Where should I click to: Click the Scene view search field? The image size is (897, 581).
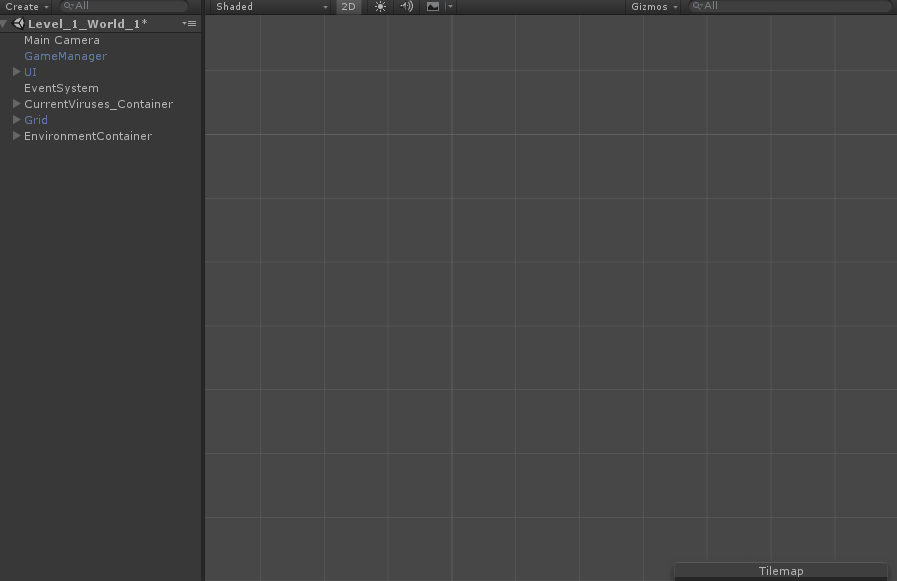(x=789, y=6)
